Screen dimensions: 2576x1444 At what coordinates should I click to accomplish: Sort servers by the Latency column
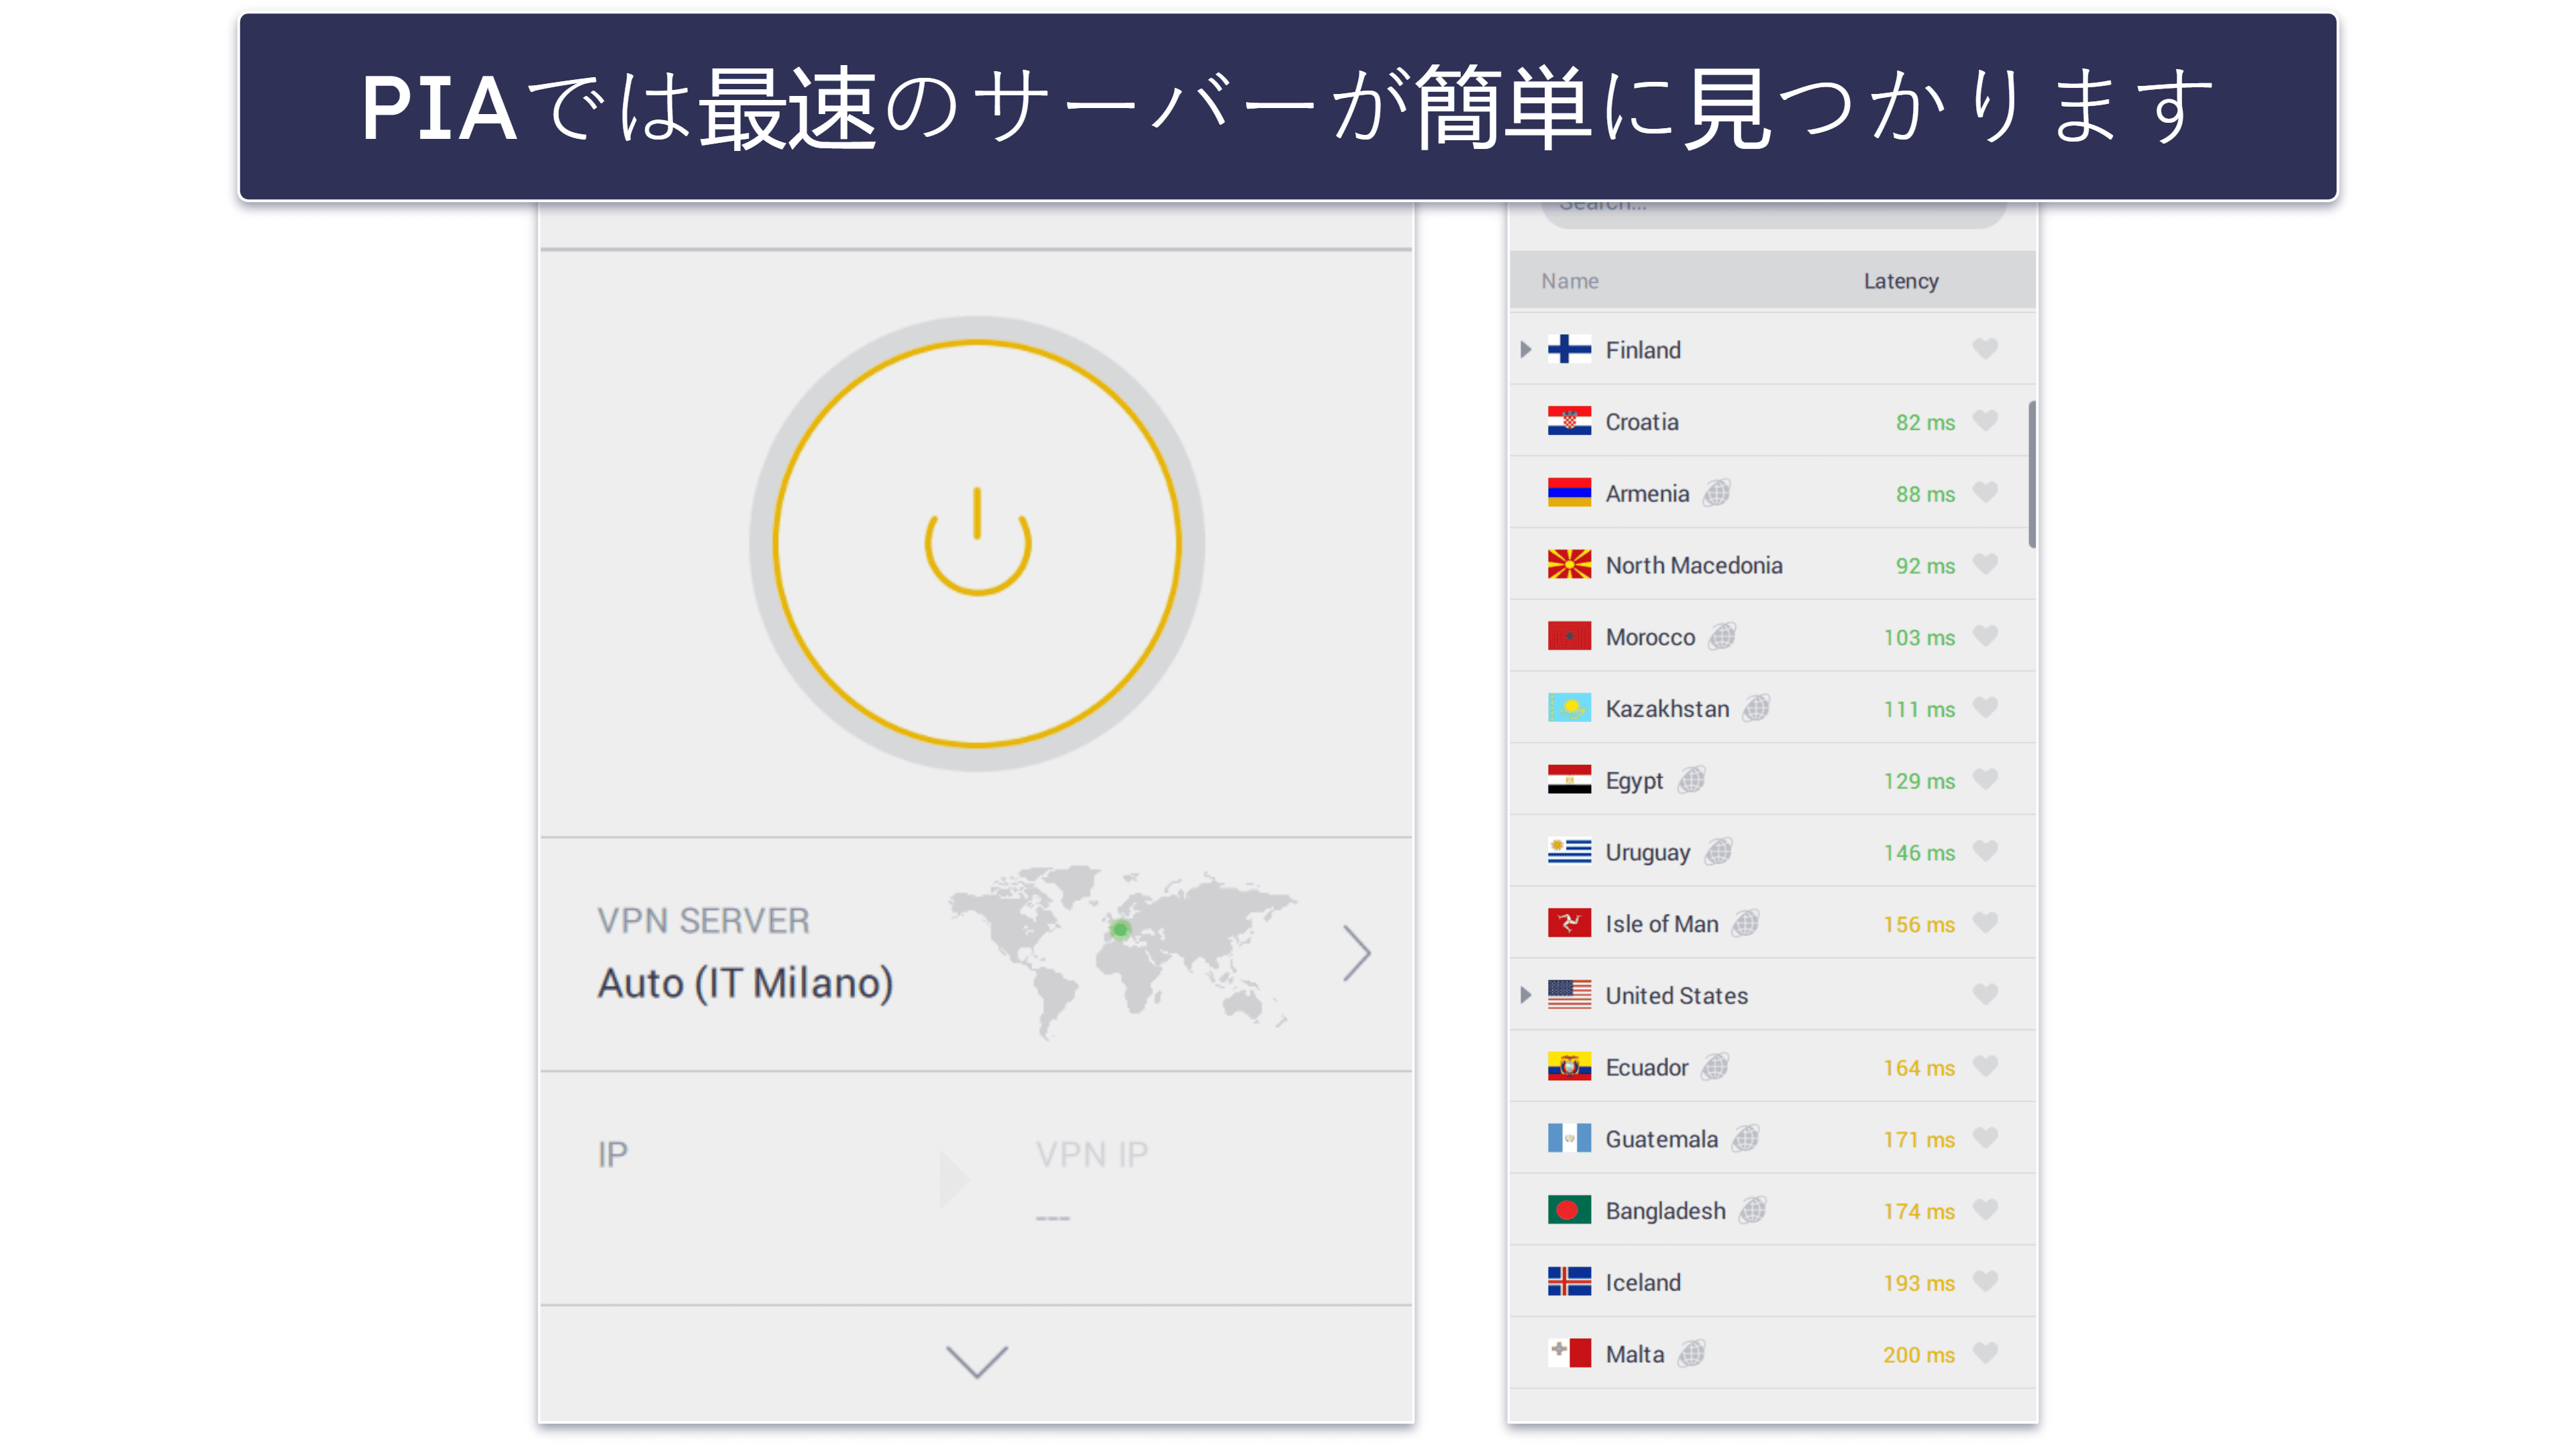coord(1900,281)
